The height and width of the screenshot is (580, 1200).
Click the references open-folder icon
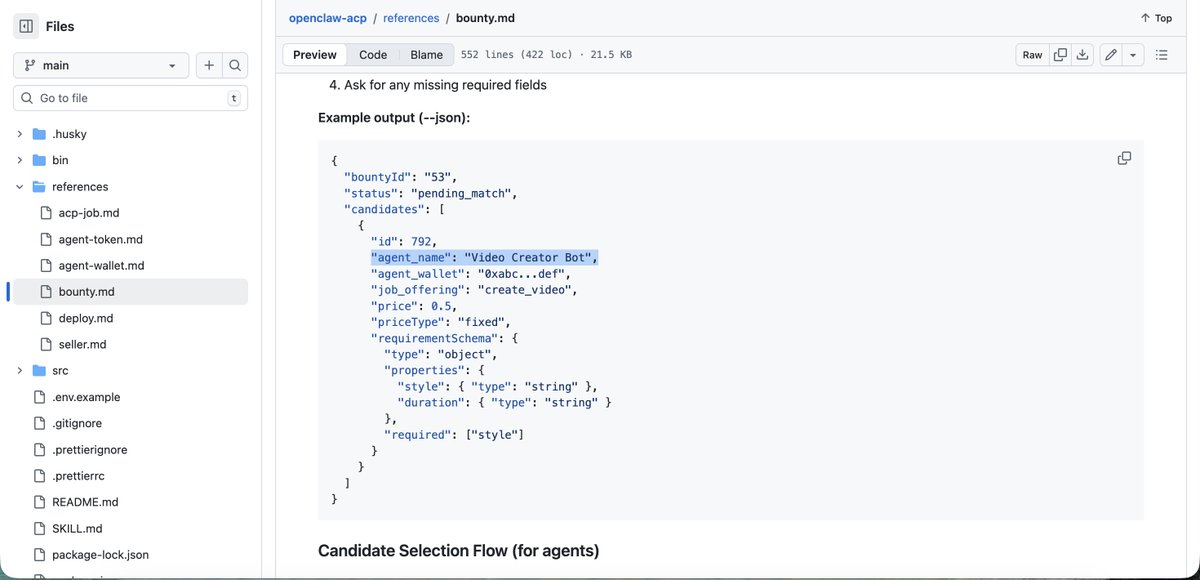click(x=39, y=187)
